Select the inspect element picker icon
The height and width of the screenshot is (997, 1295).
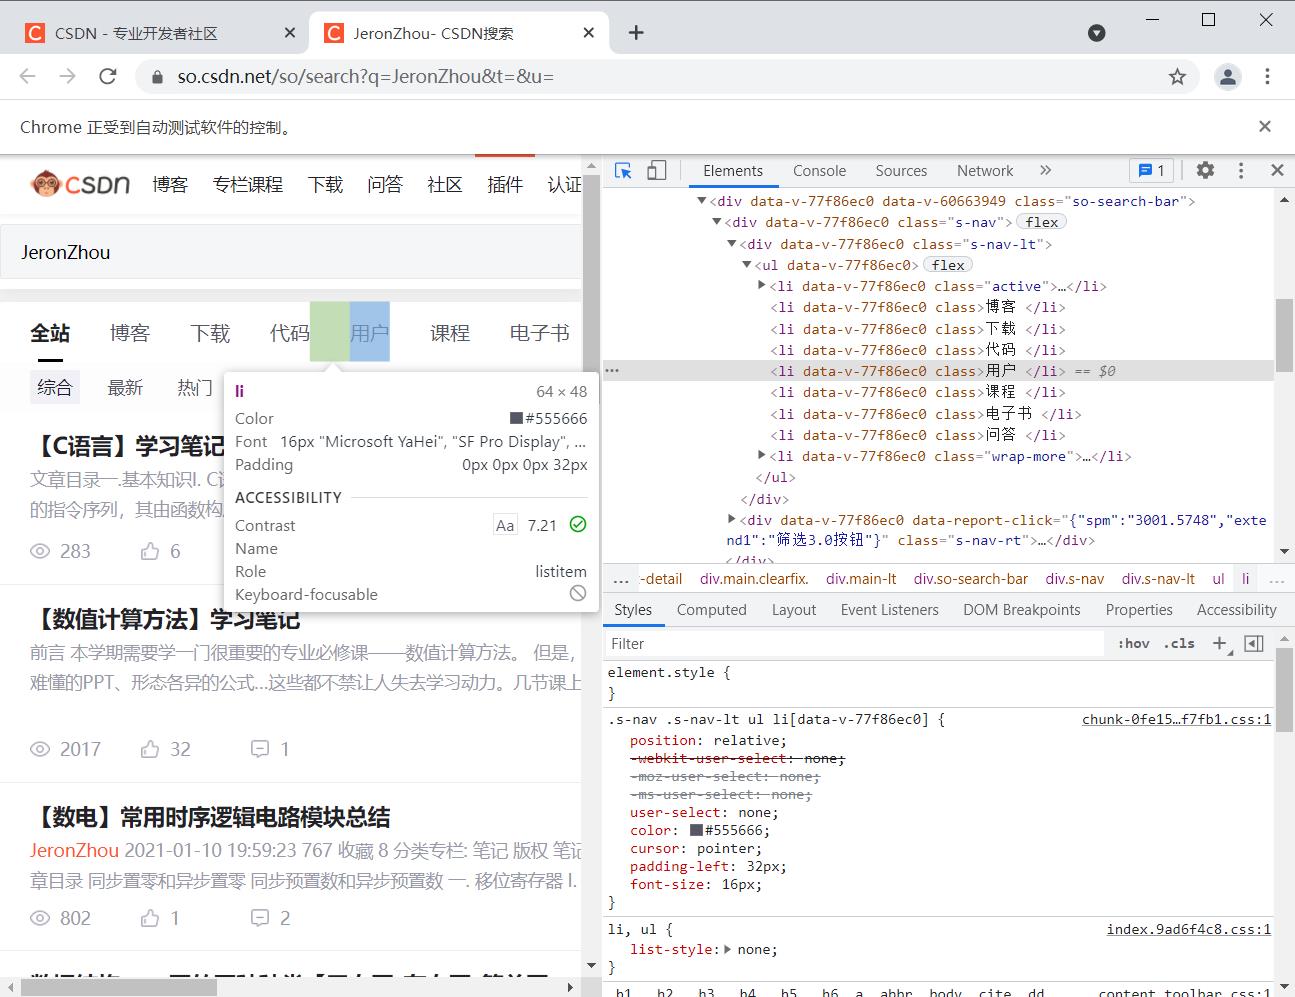(623, 171)
